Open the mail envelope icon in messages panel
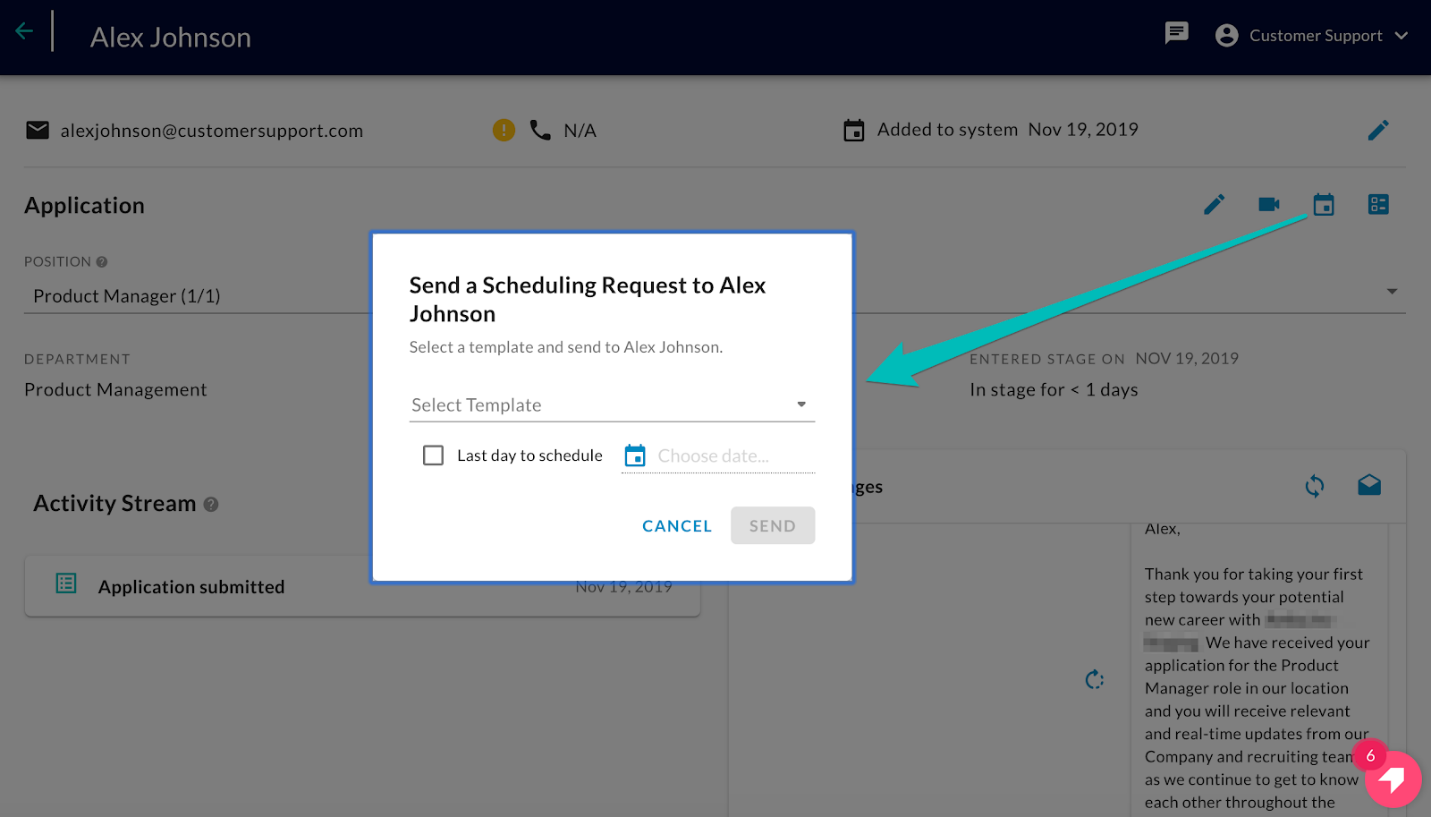 [x=1370, y=486]
